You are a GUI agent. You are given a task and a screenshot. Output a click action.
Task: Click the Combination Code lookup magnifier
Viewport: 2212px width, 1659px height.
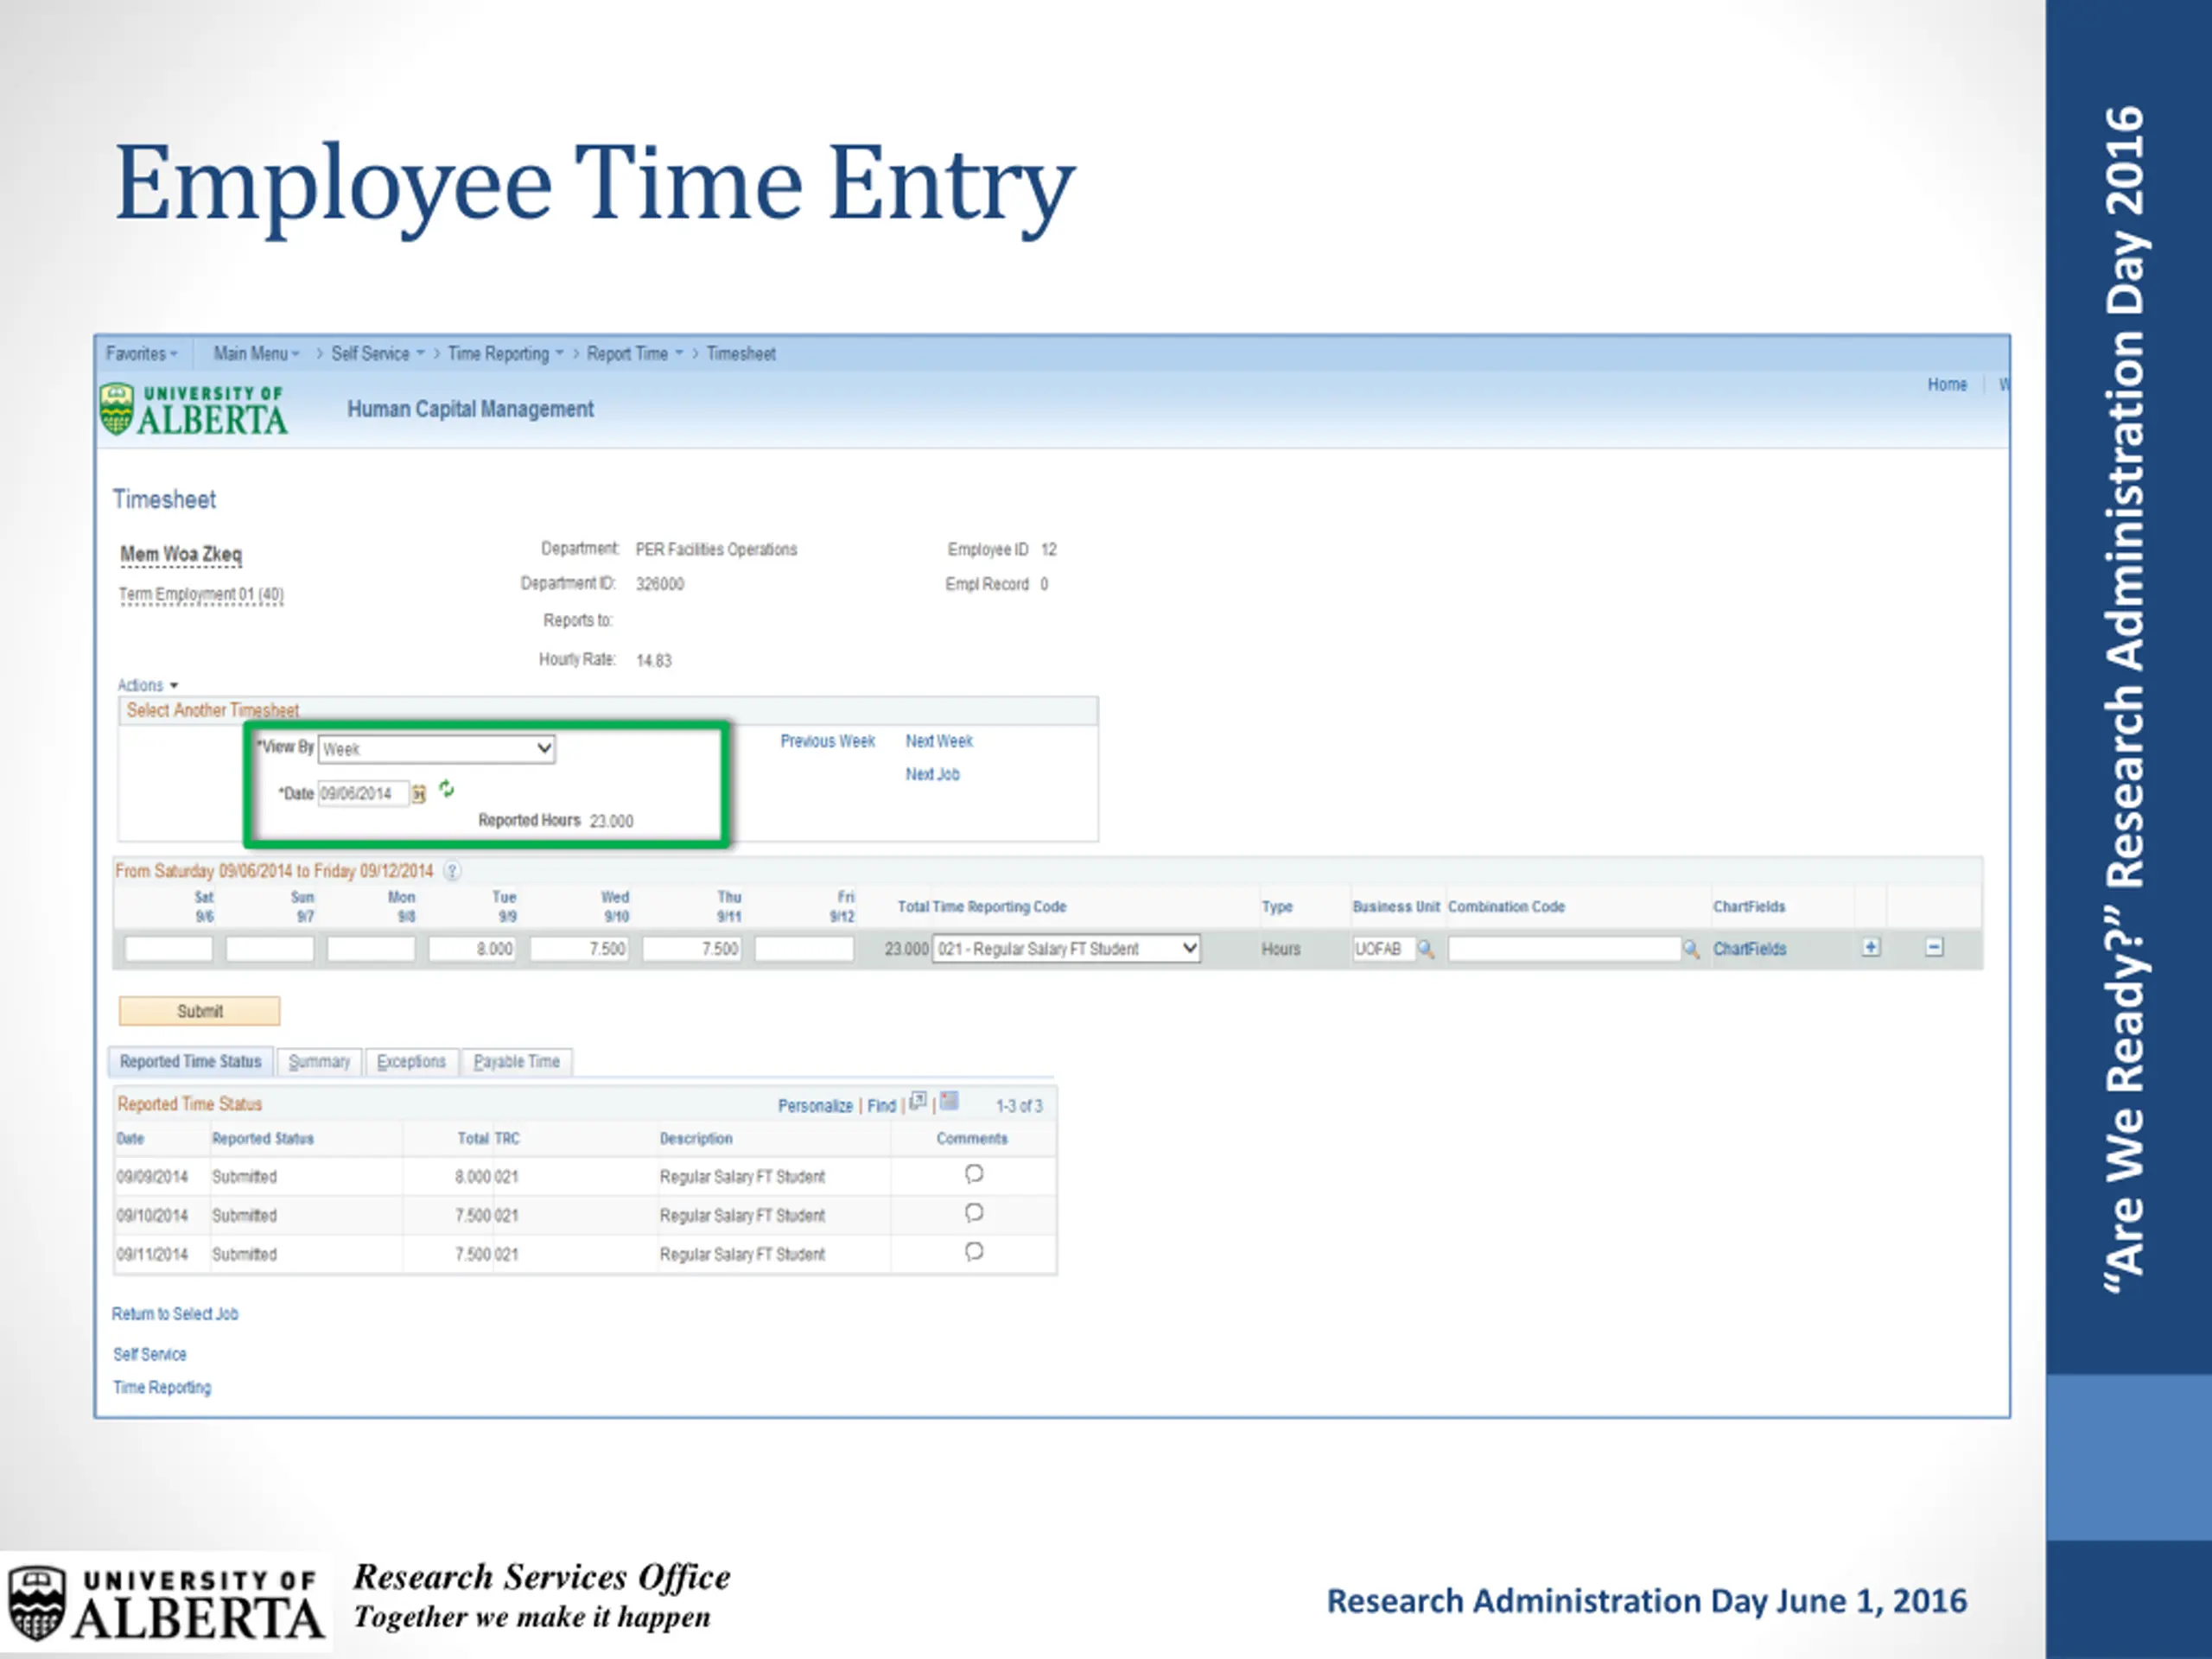(x=1691, y=949)
